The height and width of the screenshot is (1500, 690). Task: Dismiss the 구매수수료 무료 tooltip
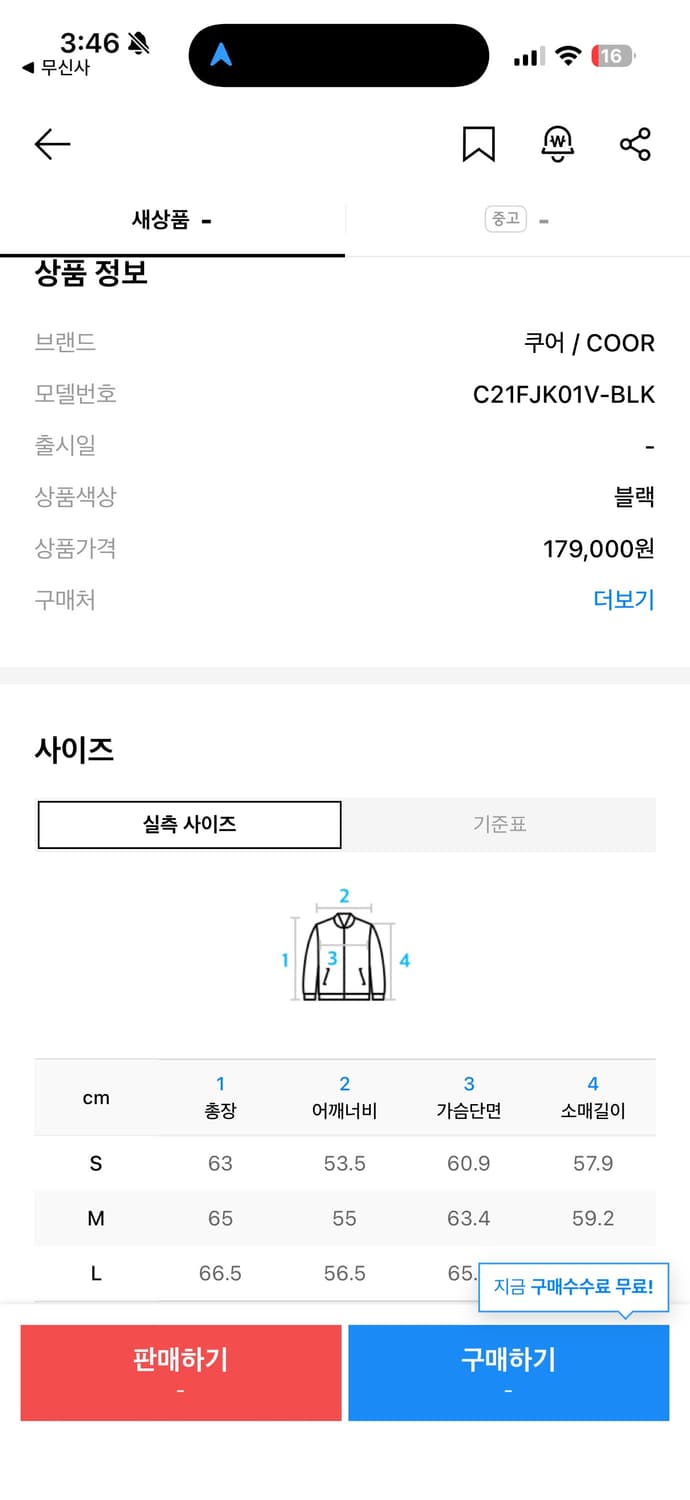pos(573,1288)
